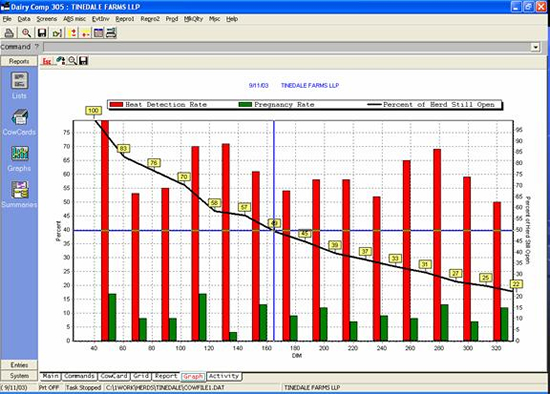Open the File menu
The width and height of the screenshot is (550, 394).
click(x=7, y=19)
